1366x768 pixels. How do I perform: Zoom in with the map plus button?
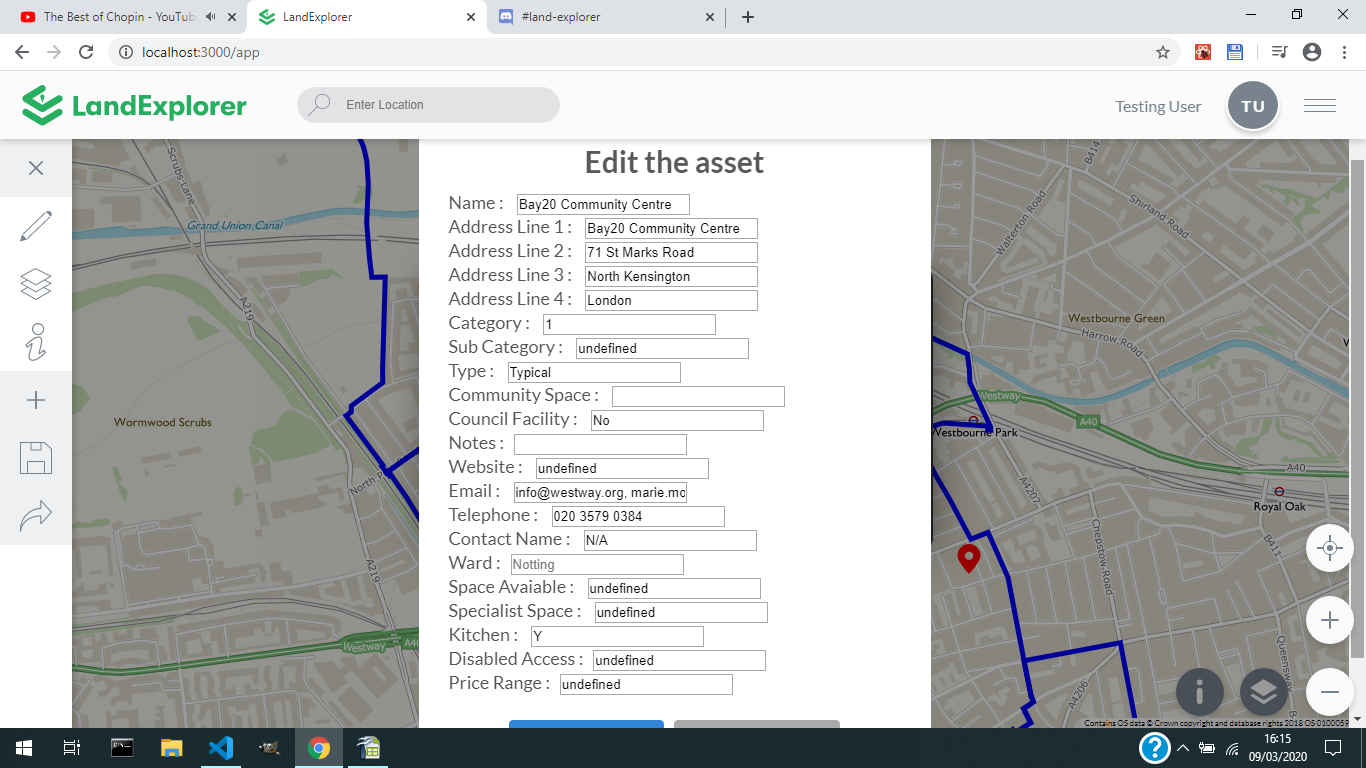pos(1329,620)
